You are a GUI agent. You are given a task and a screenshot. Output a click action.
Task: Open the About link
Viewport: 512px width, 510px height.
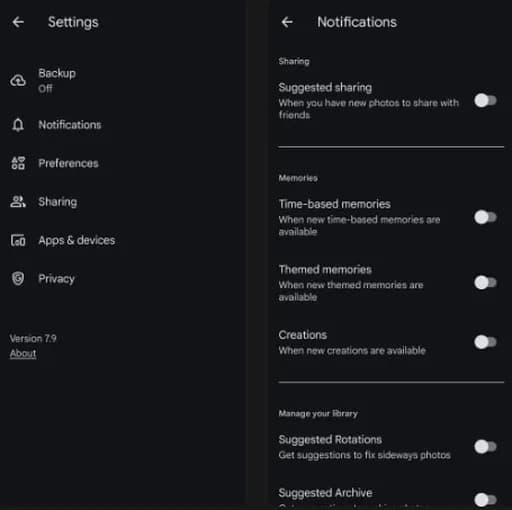tap(23, 353)
